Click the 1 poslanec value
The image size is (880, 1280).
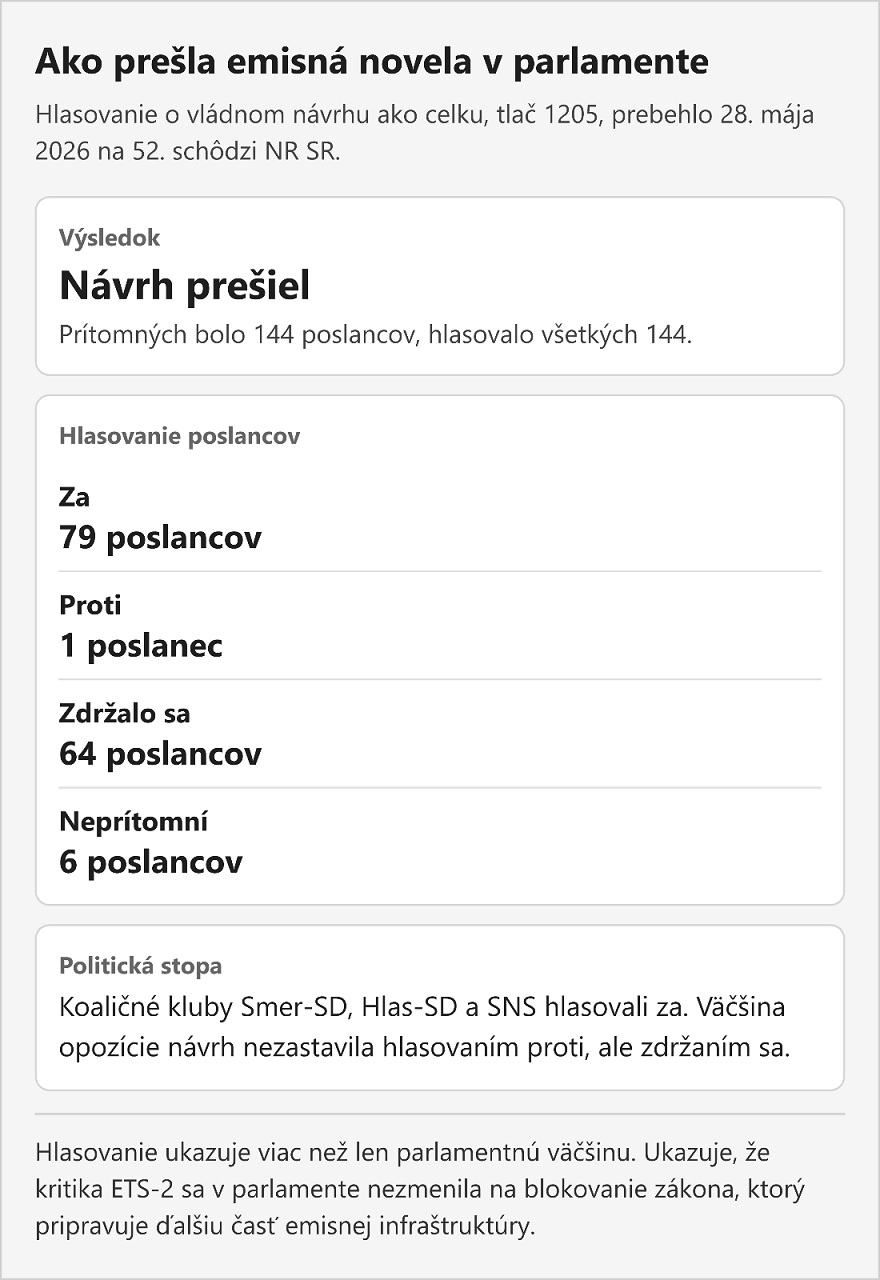[141, 646]
